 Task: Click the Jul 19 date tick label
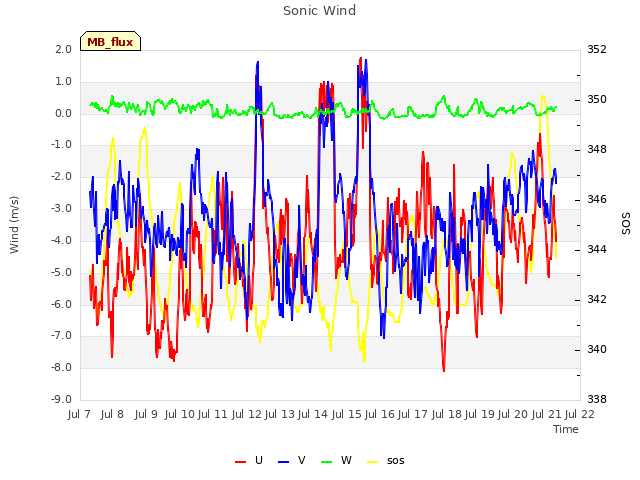(480, 414)
